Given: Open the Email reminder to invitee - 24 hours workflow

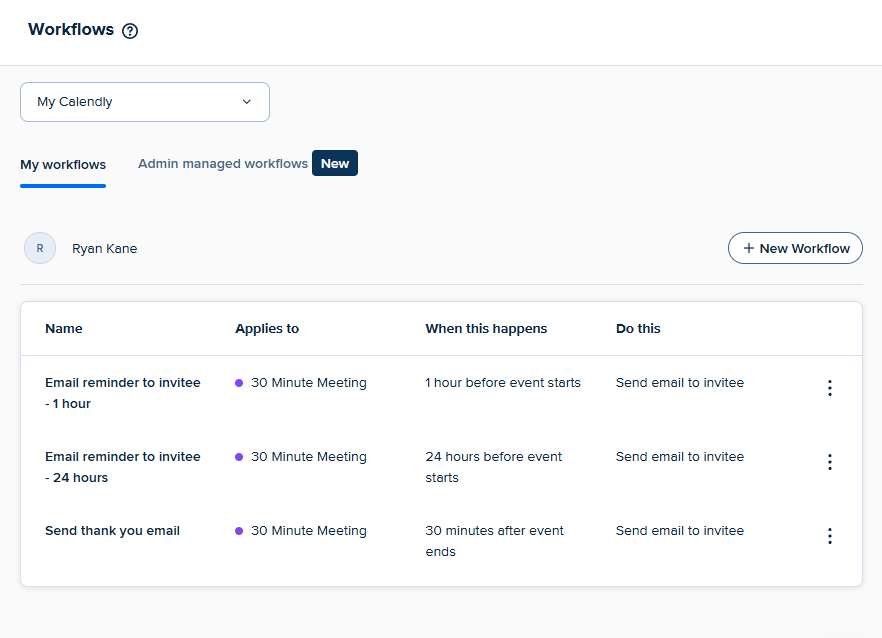Looking at the screenshot, I should (123, 467).
